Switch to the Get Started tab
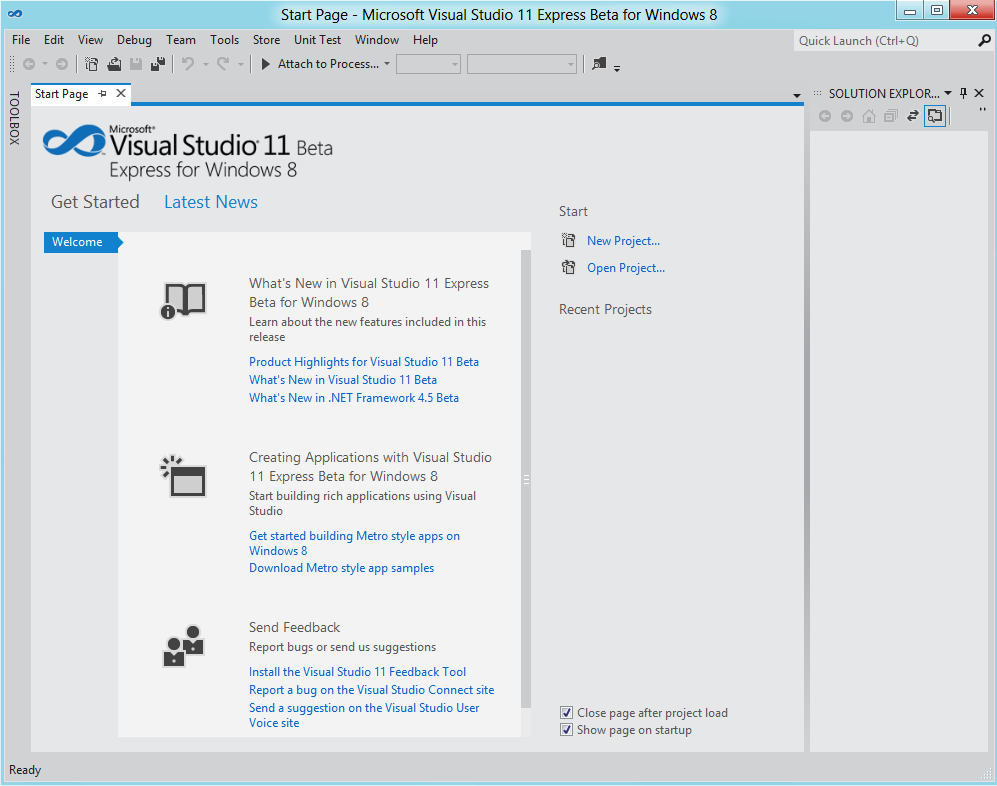Screen dimensions: 997x786 tap(95, 202)
